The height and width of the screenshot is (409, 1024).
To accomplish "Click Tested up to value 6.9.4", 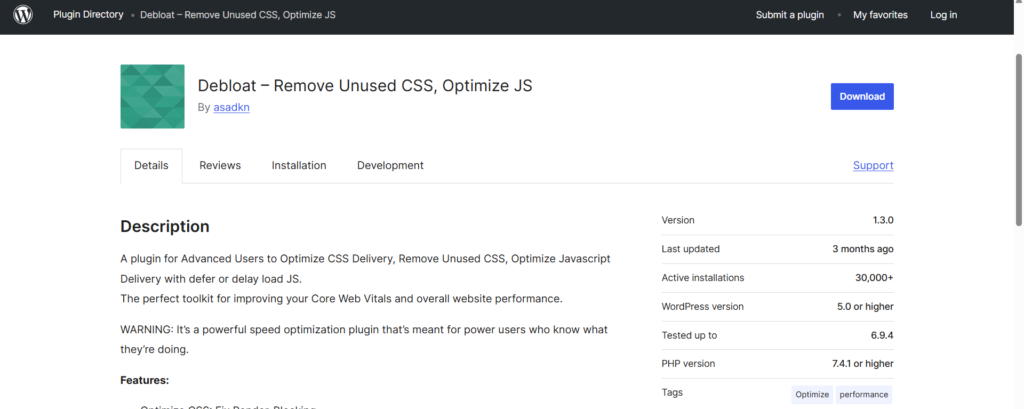I will pyautogui.click(x=882, y=335).
